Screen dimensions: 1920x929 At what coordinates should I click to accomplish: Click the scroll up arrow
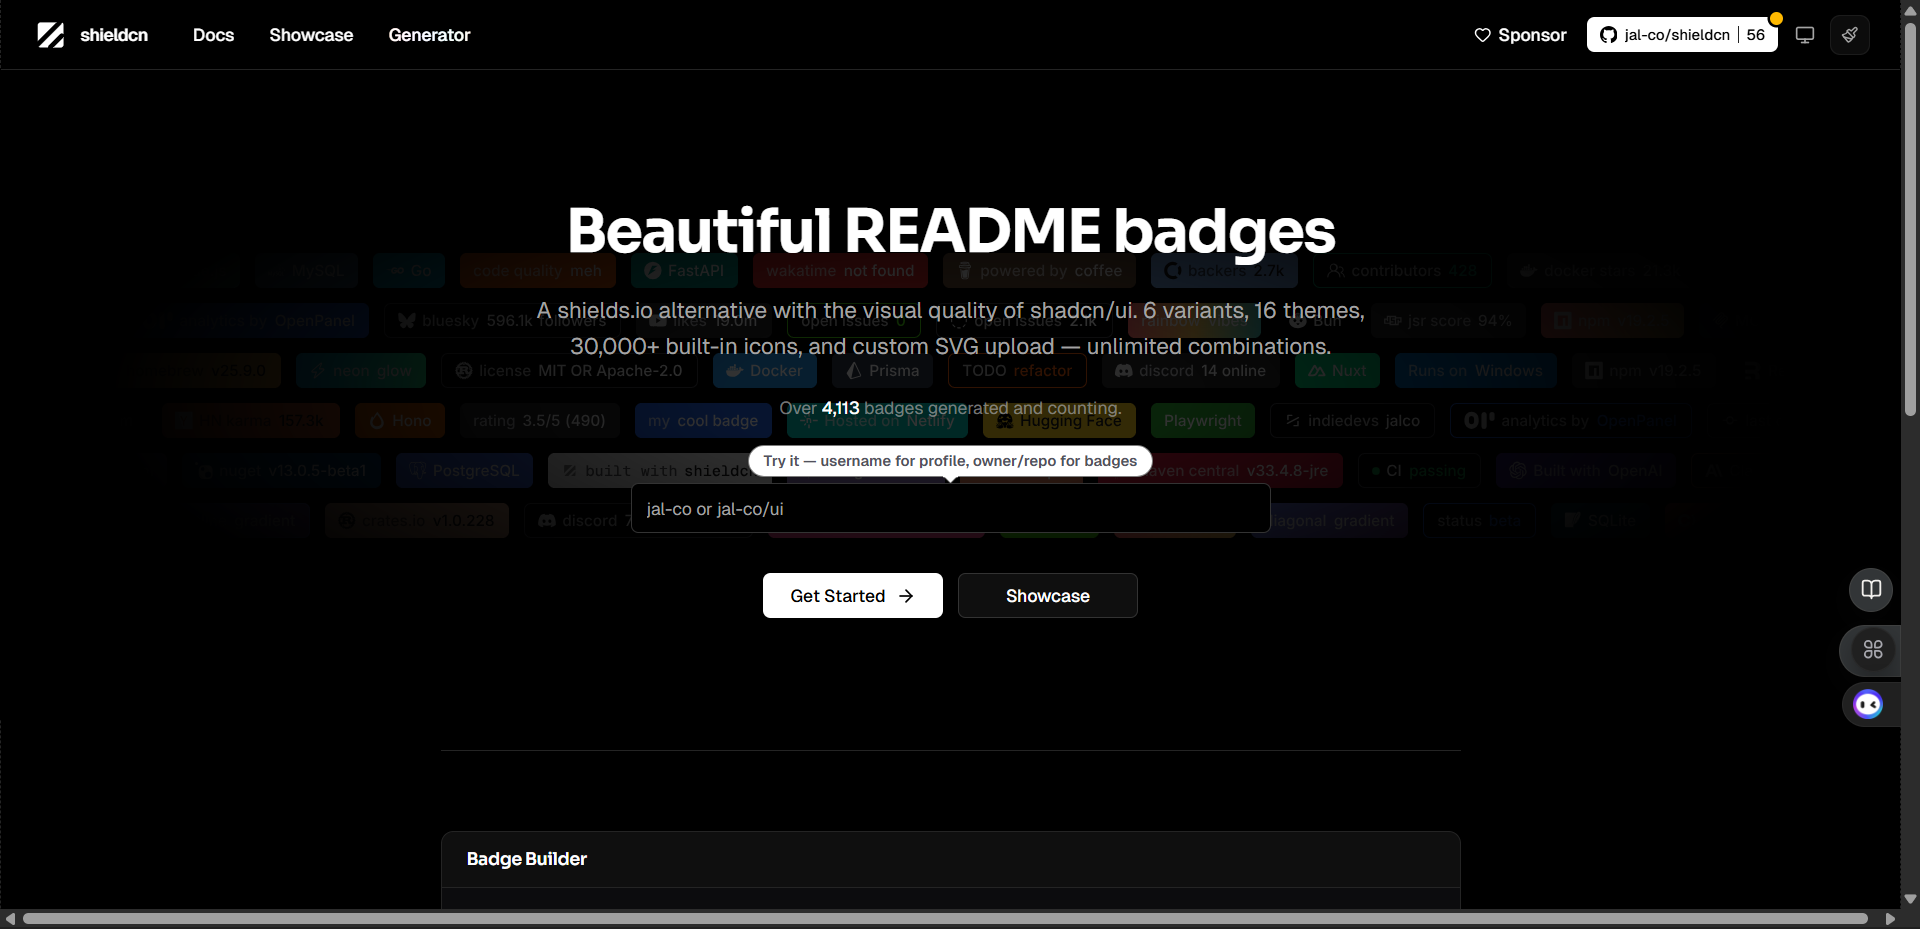(x=1910, y=10)
